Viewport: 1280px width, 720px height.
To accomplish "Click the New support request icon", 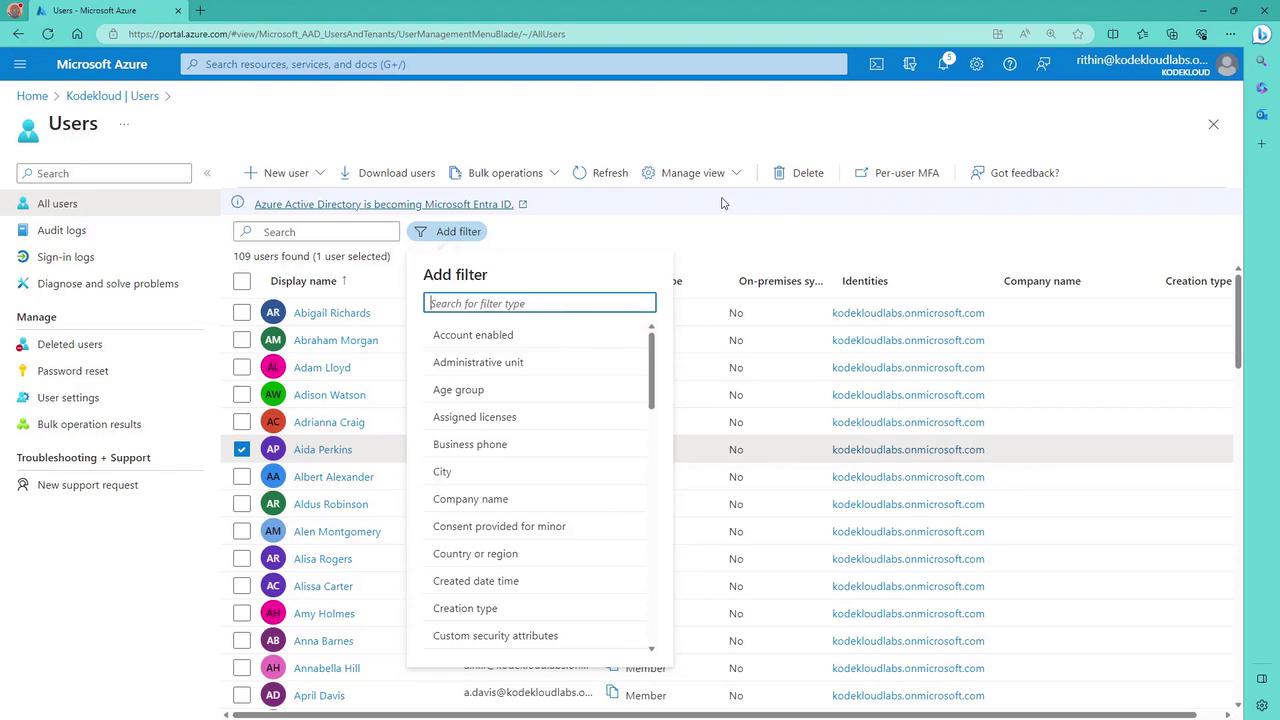I will 24,485.
